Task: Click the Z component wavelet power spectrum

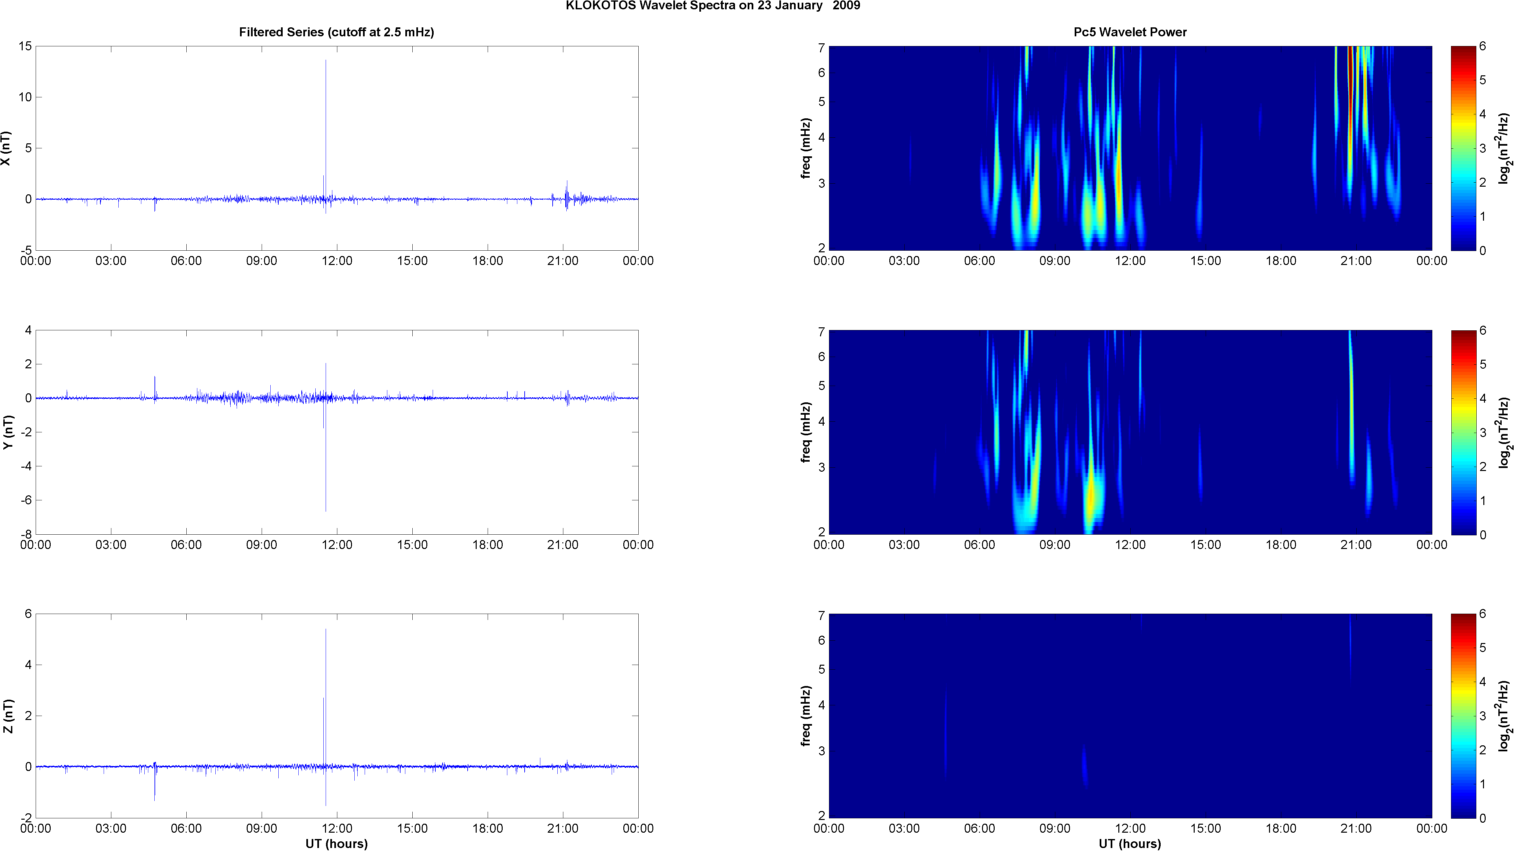Action: pos(1130,716)
